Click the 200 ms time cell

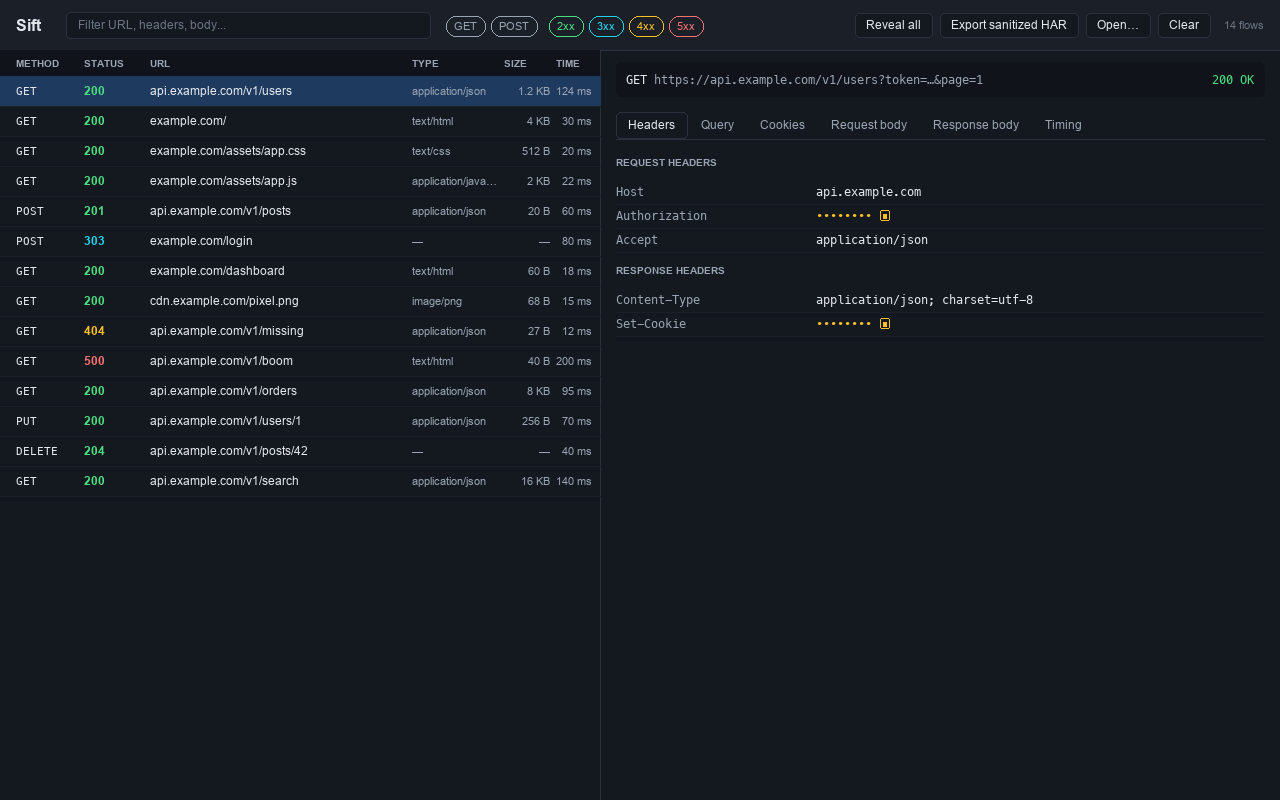click(x=574, y=361)
